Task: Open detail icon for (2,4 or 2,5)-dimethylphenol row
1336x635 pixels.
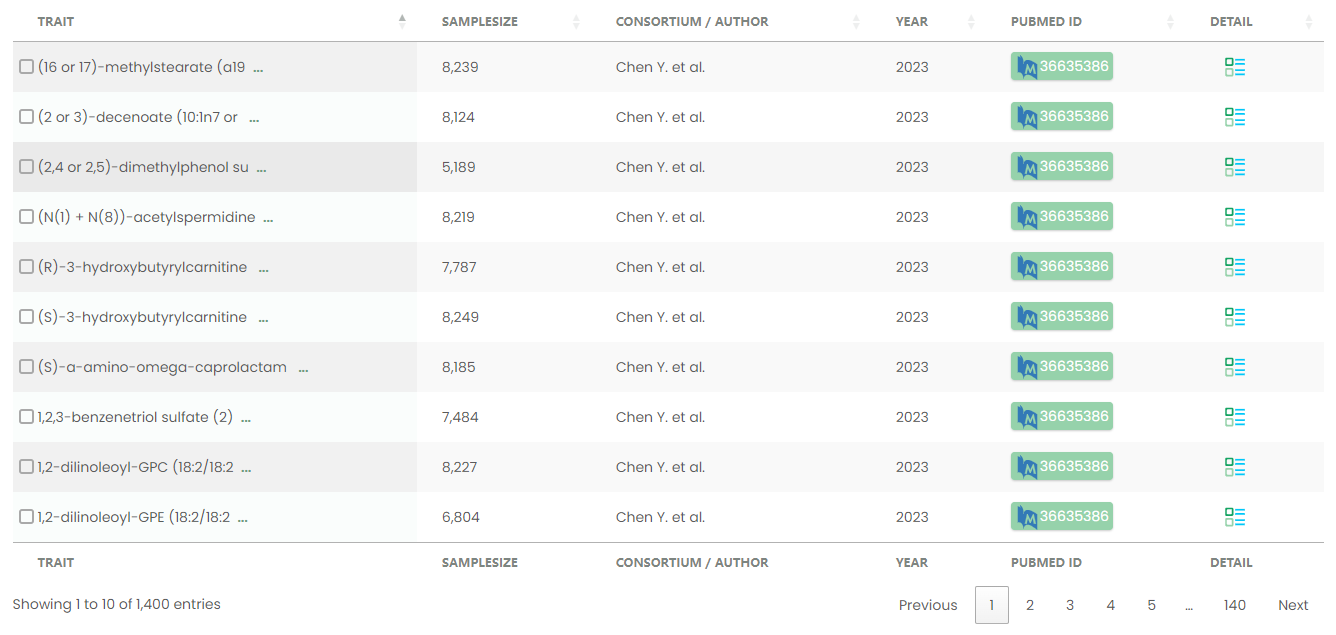Action: coord(1235,167)
